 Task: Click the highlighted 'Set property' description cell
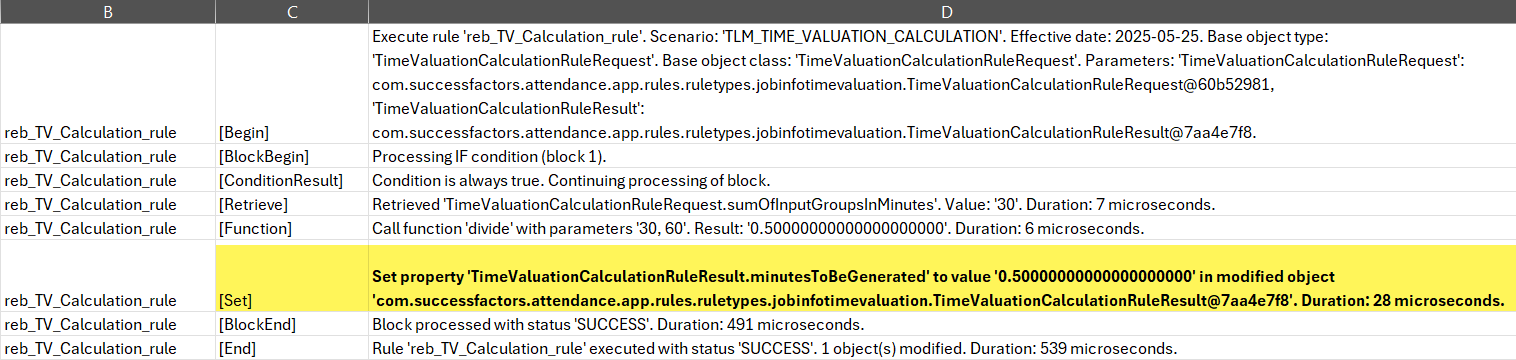(941, 276)
